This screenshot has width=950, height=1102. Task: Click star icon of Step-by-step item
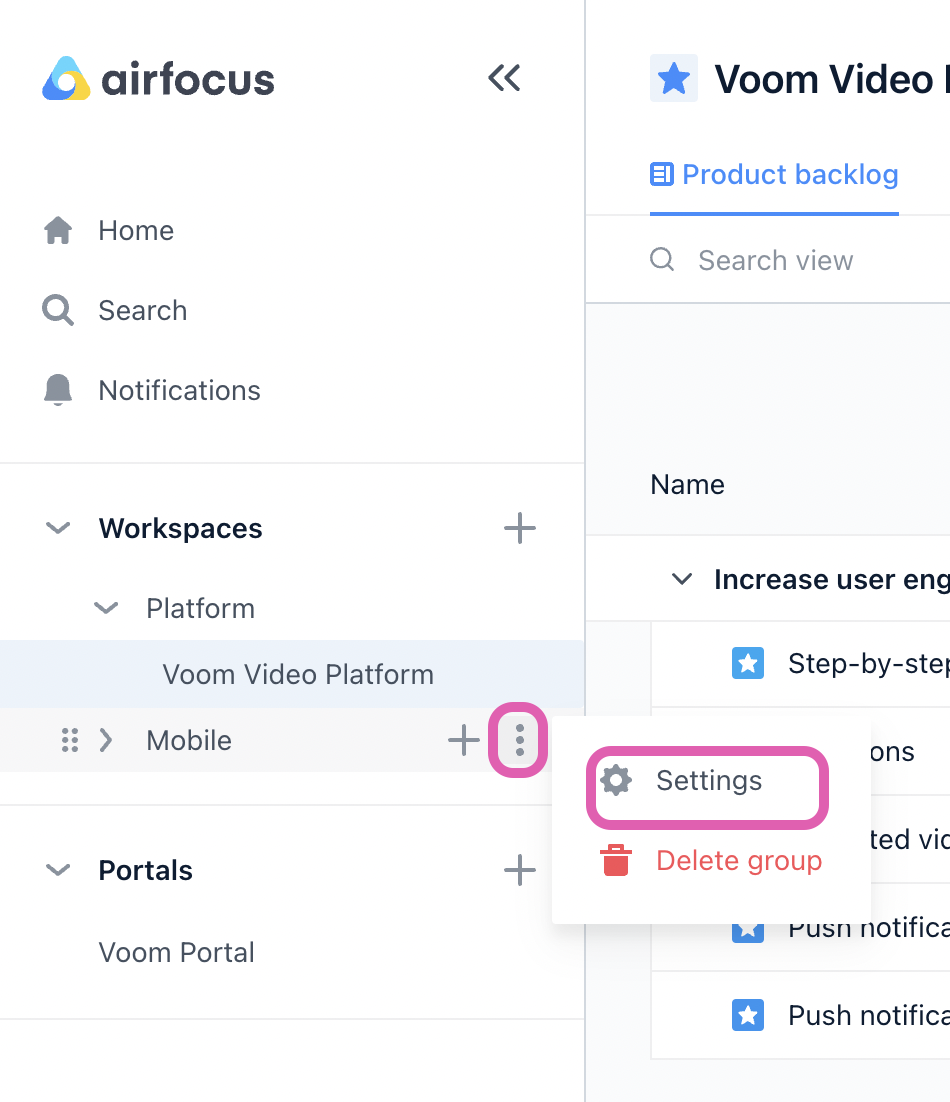point(748,663)
